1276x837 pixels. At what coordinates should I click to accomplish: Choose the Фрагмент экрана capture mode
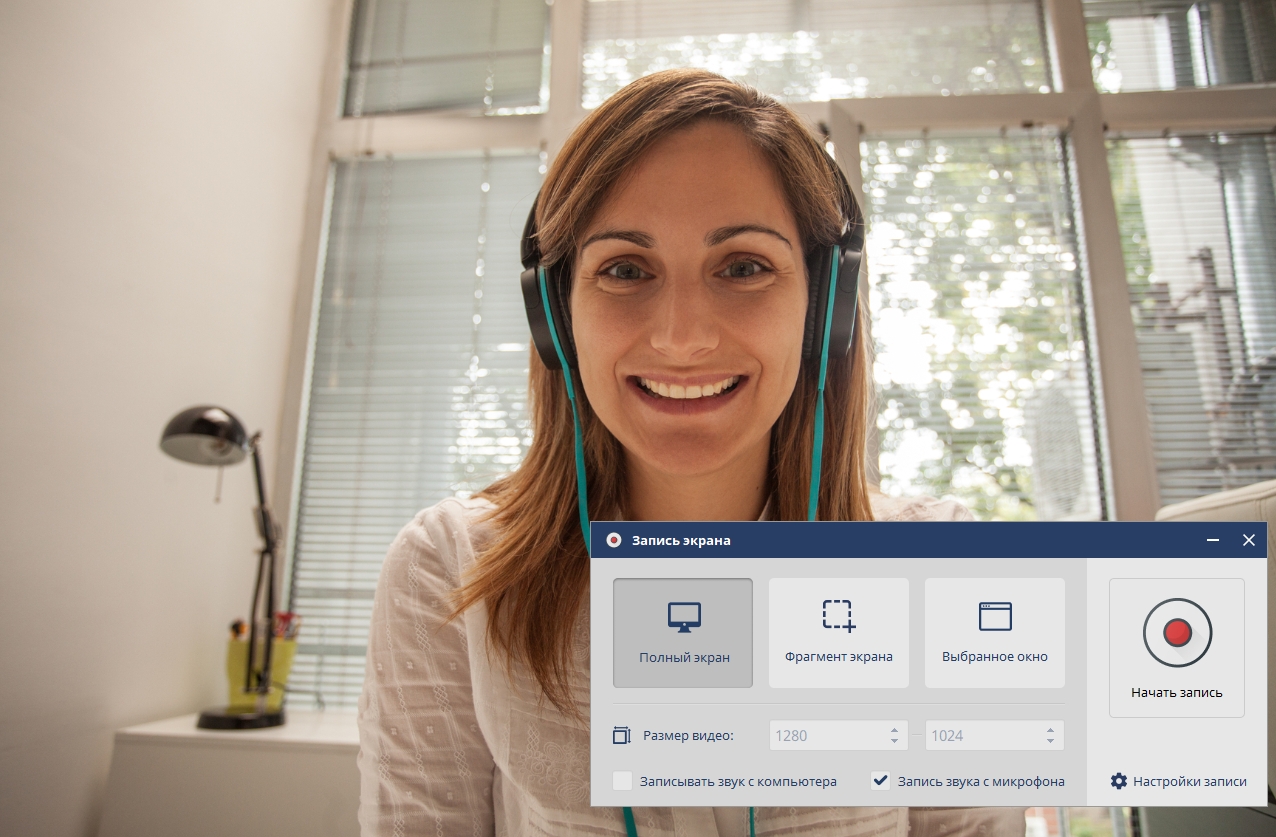point(839,632)
